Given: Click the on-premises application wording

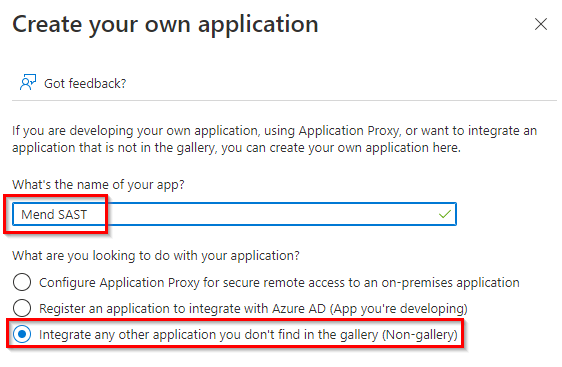Looking at the screenshot, I should point(451,282).
